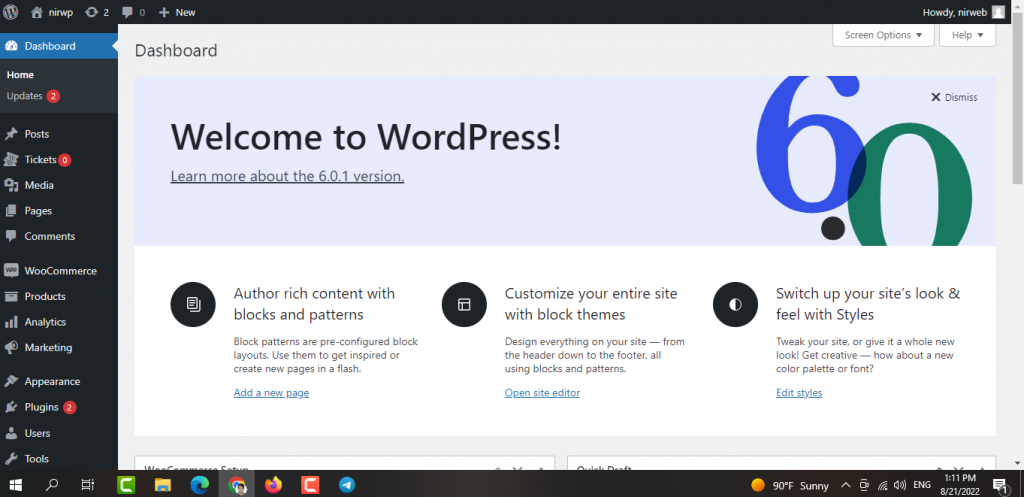Click the user avatar in admin bar

(999, 12)
